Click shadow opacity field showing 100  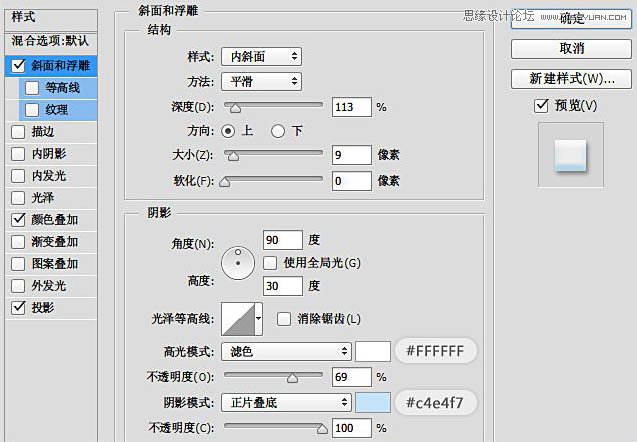click(351, 428)
